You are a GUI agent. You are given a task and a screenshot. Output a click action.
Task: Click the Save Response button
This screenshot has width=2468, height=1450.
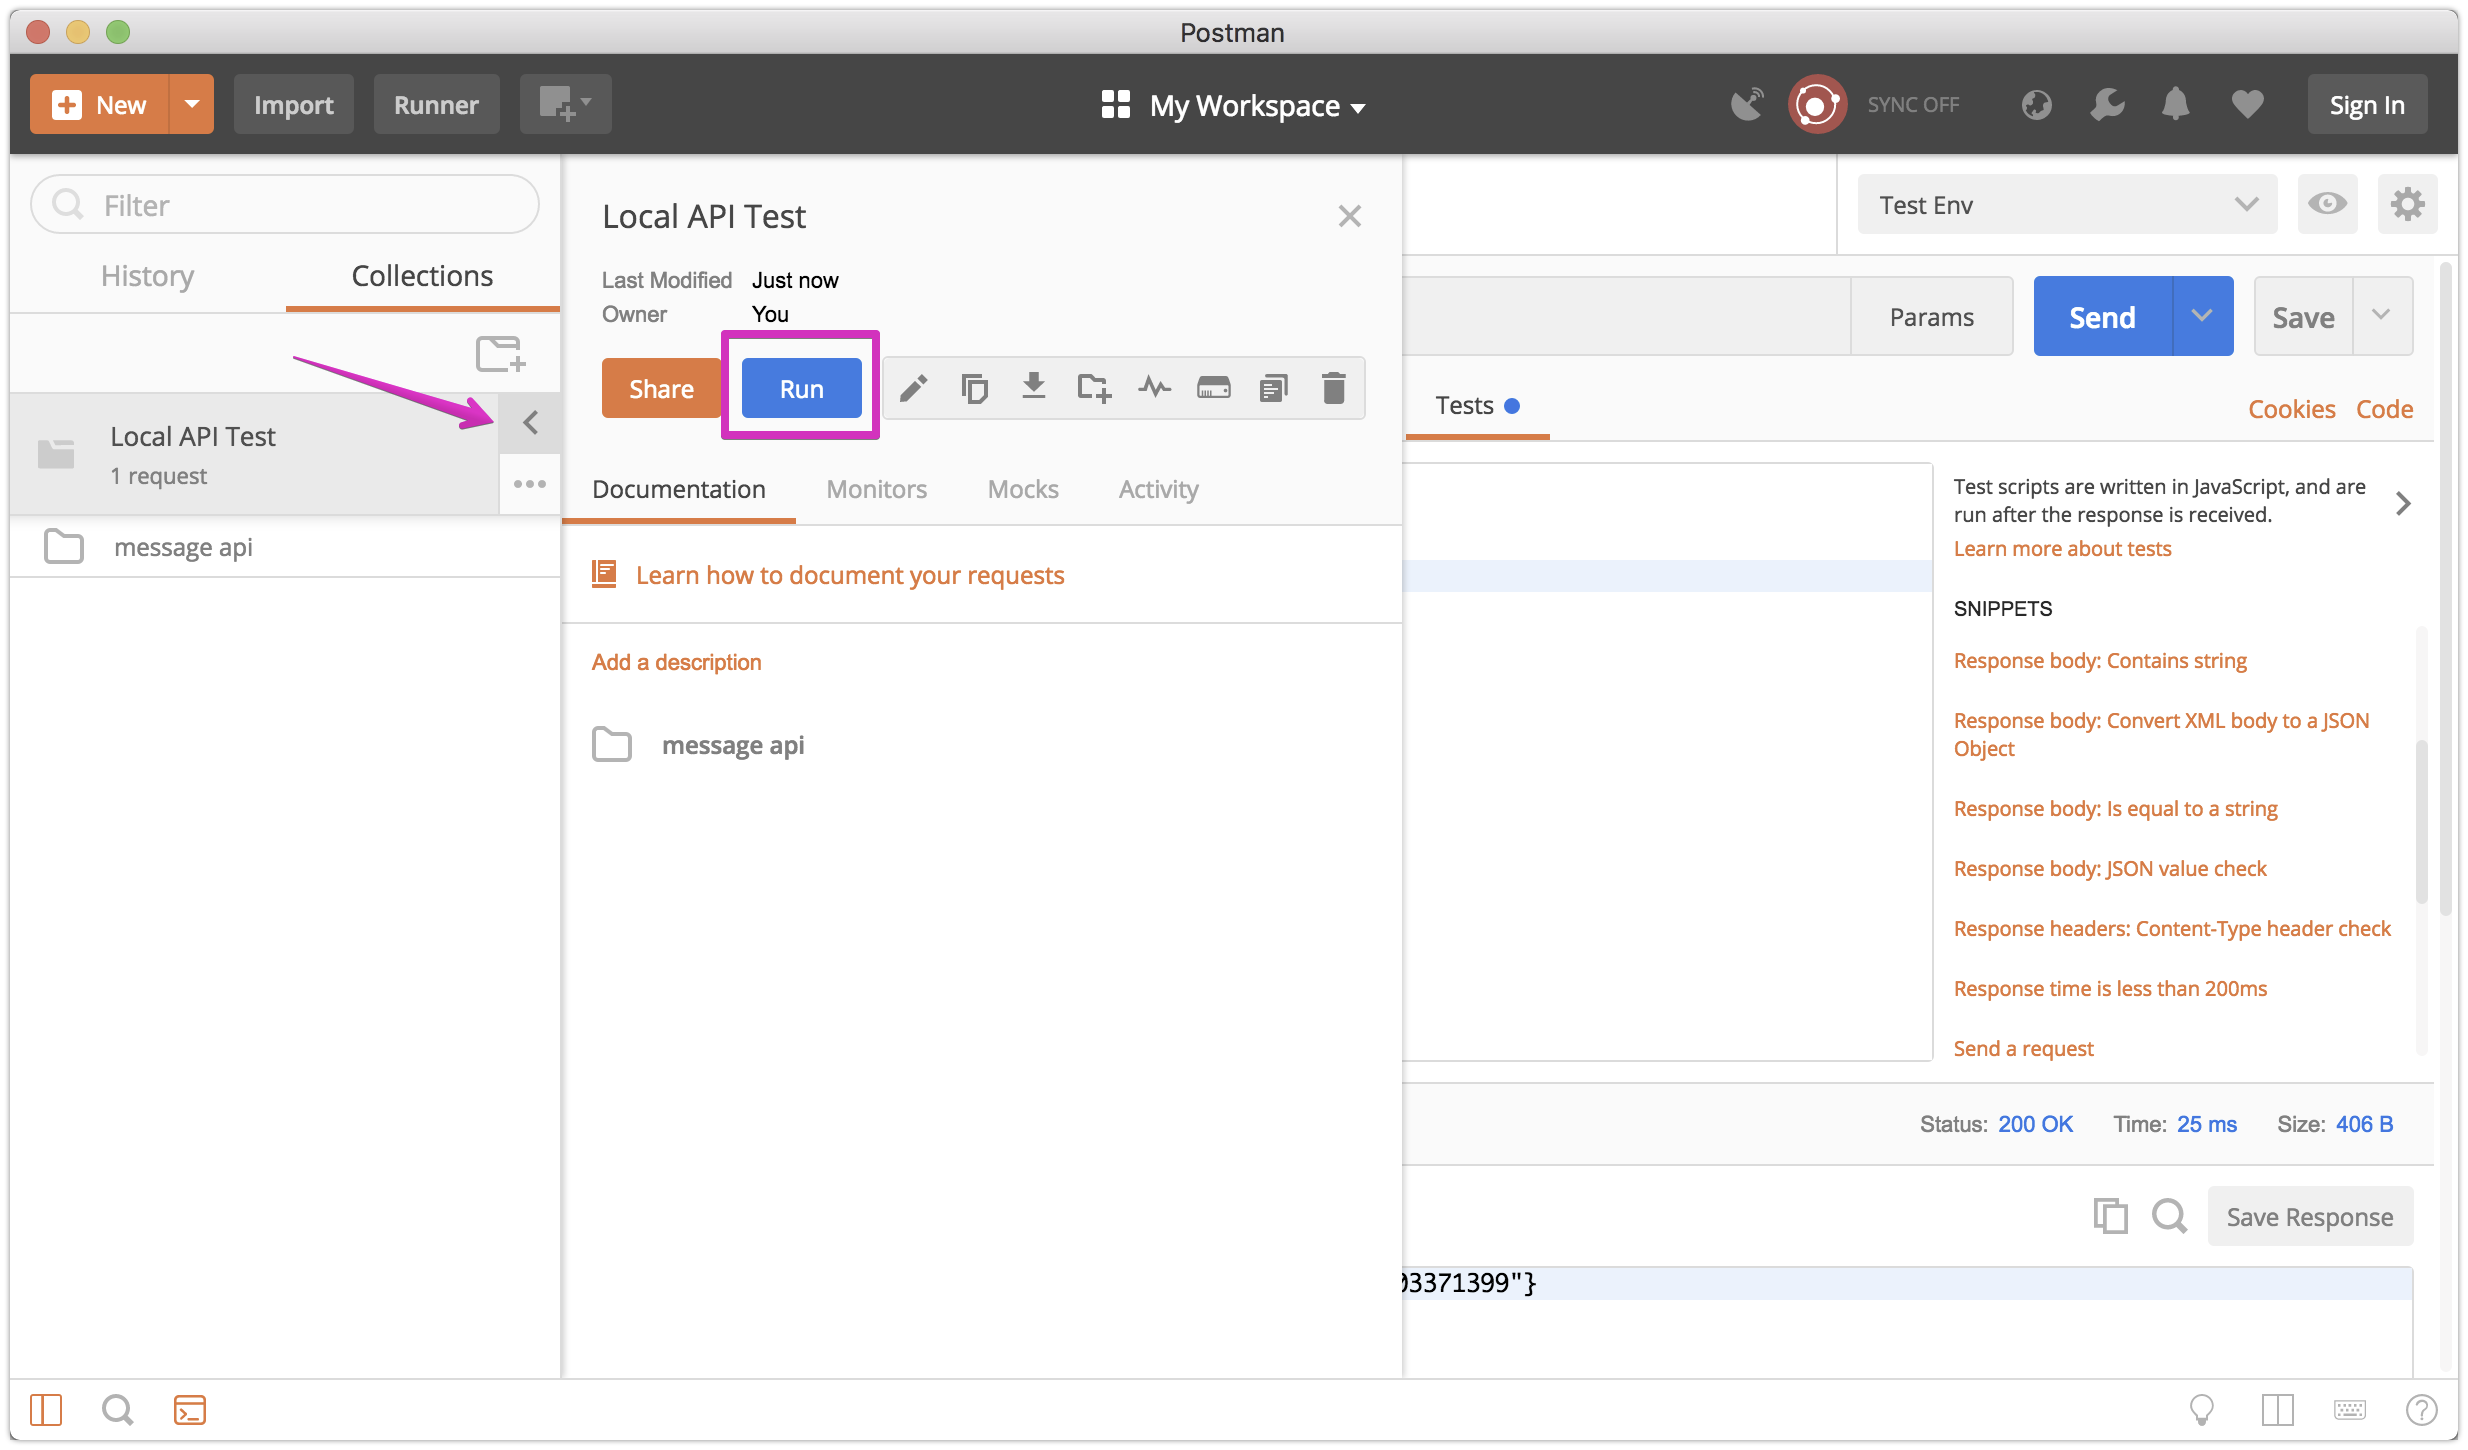2310,1216
